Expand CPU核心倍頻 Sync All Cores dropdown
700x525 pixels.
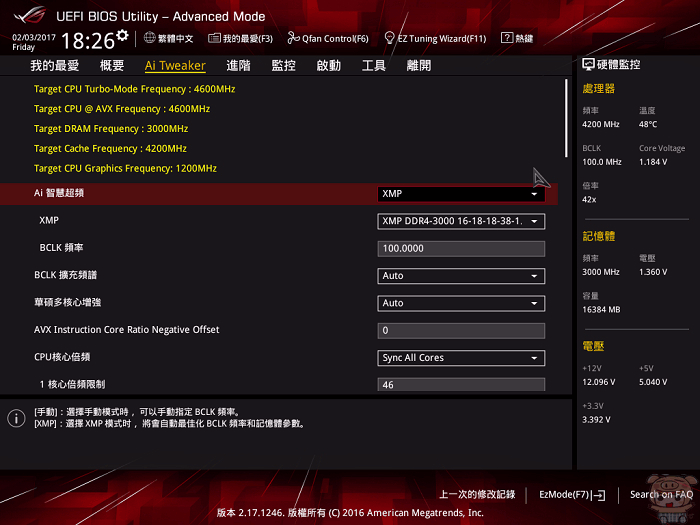(x=461, y=358)
